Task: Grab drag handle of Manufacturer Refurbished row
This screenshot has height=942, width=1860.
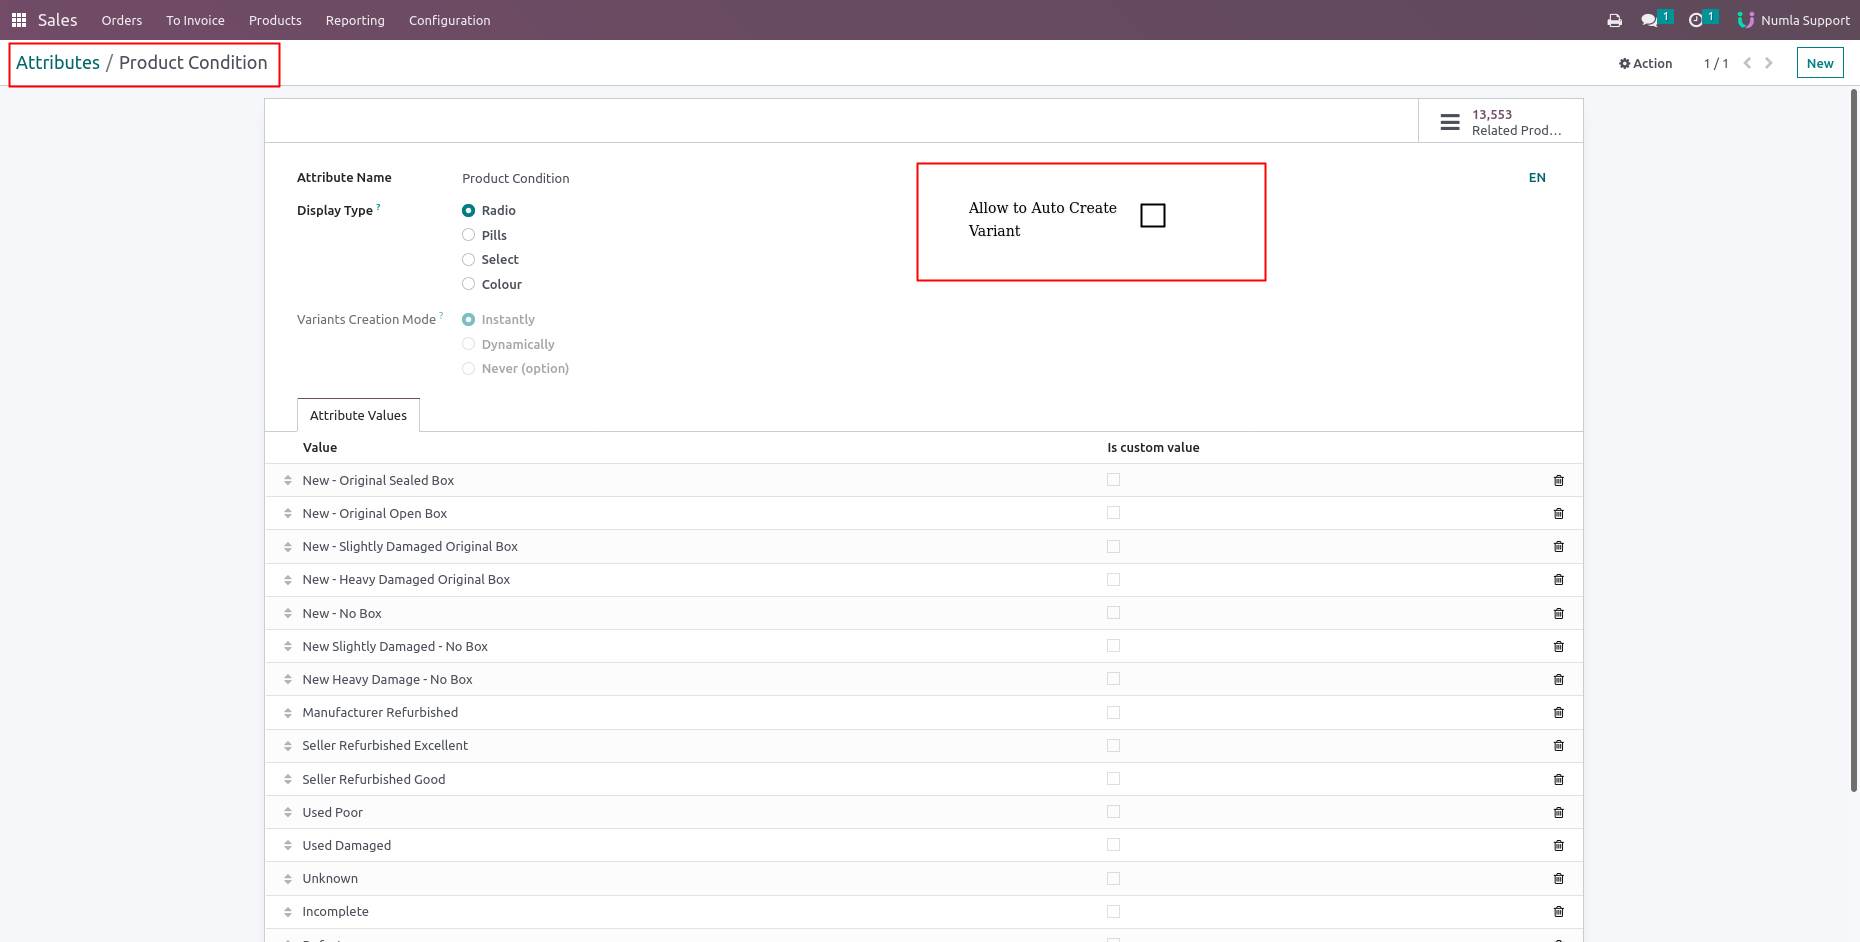Action: click(x=288, y=713)
